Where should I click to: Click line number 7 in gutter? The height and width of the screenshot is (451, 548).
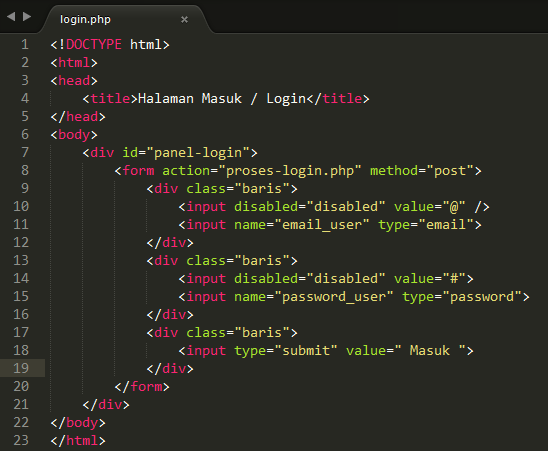[25, 152]
